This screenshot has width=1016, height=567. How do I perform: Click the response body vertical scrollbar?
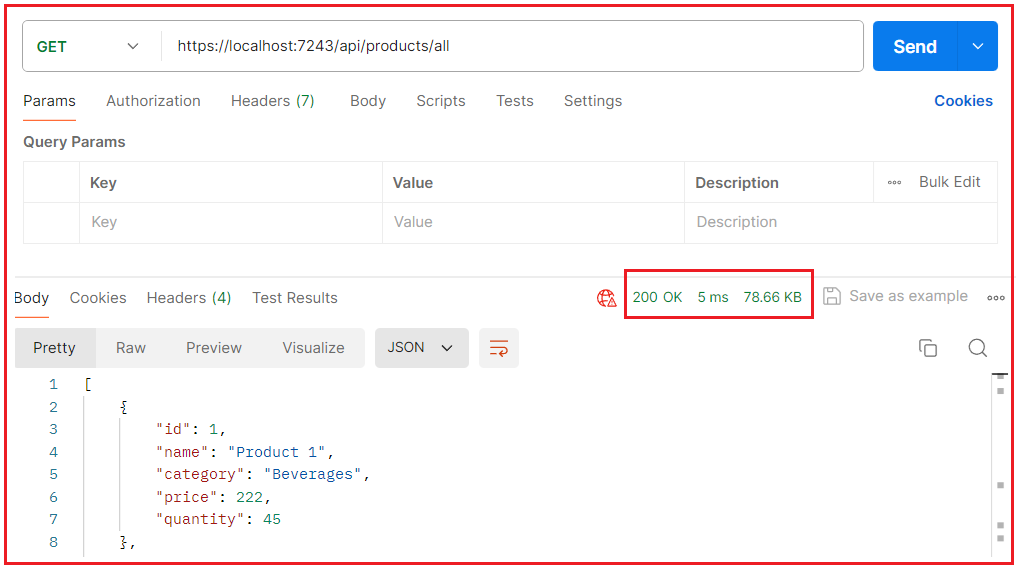click(1000, 464)
